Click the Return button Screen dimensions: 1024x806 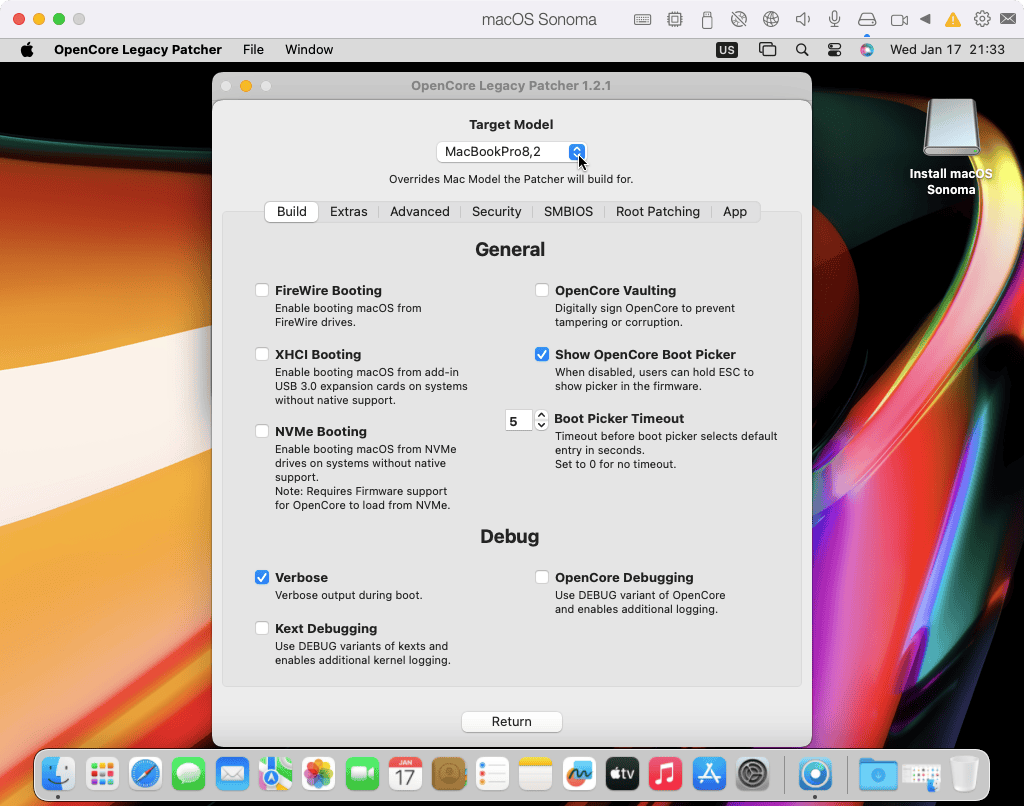(x=511, y=722)
